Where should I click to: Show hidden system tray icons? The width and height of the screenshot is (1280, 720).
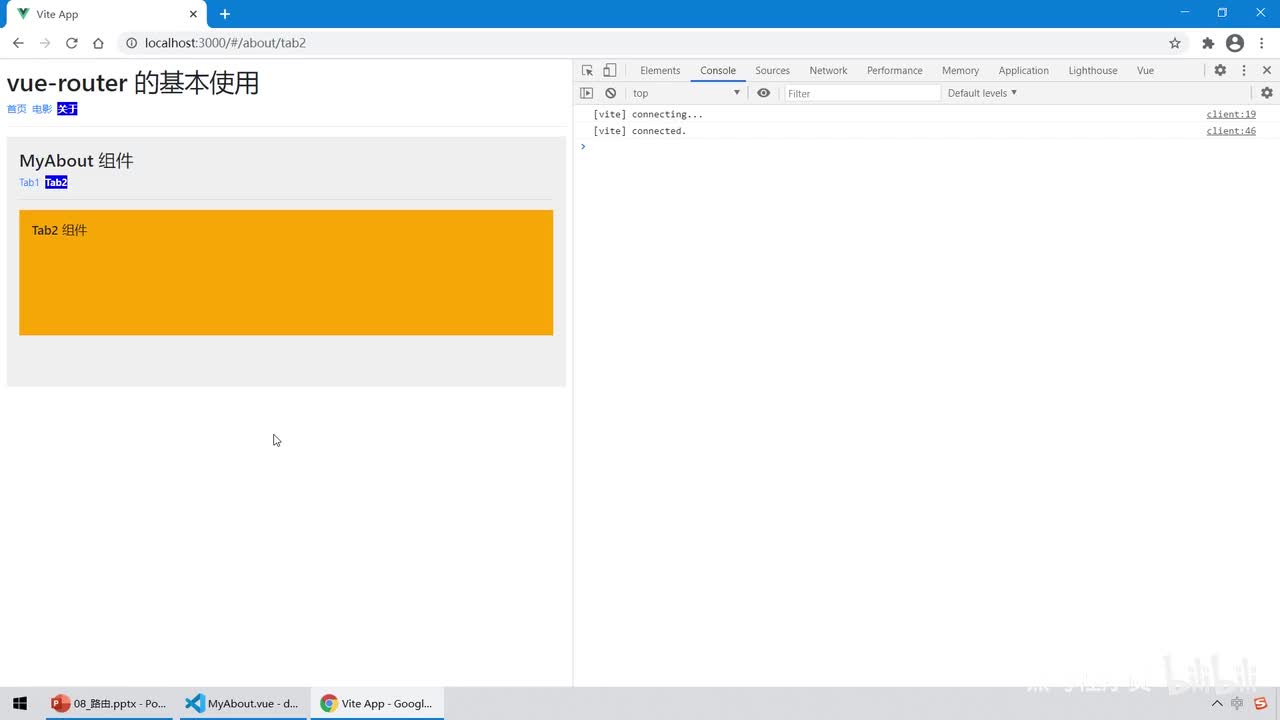pyautogui.click(x=1217, y=704)
